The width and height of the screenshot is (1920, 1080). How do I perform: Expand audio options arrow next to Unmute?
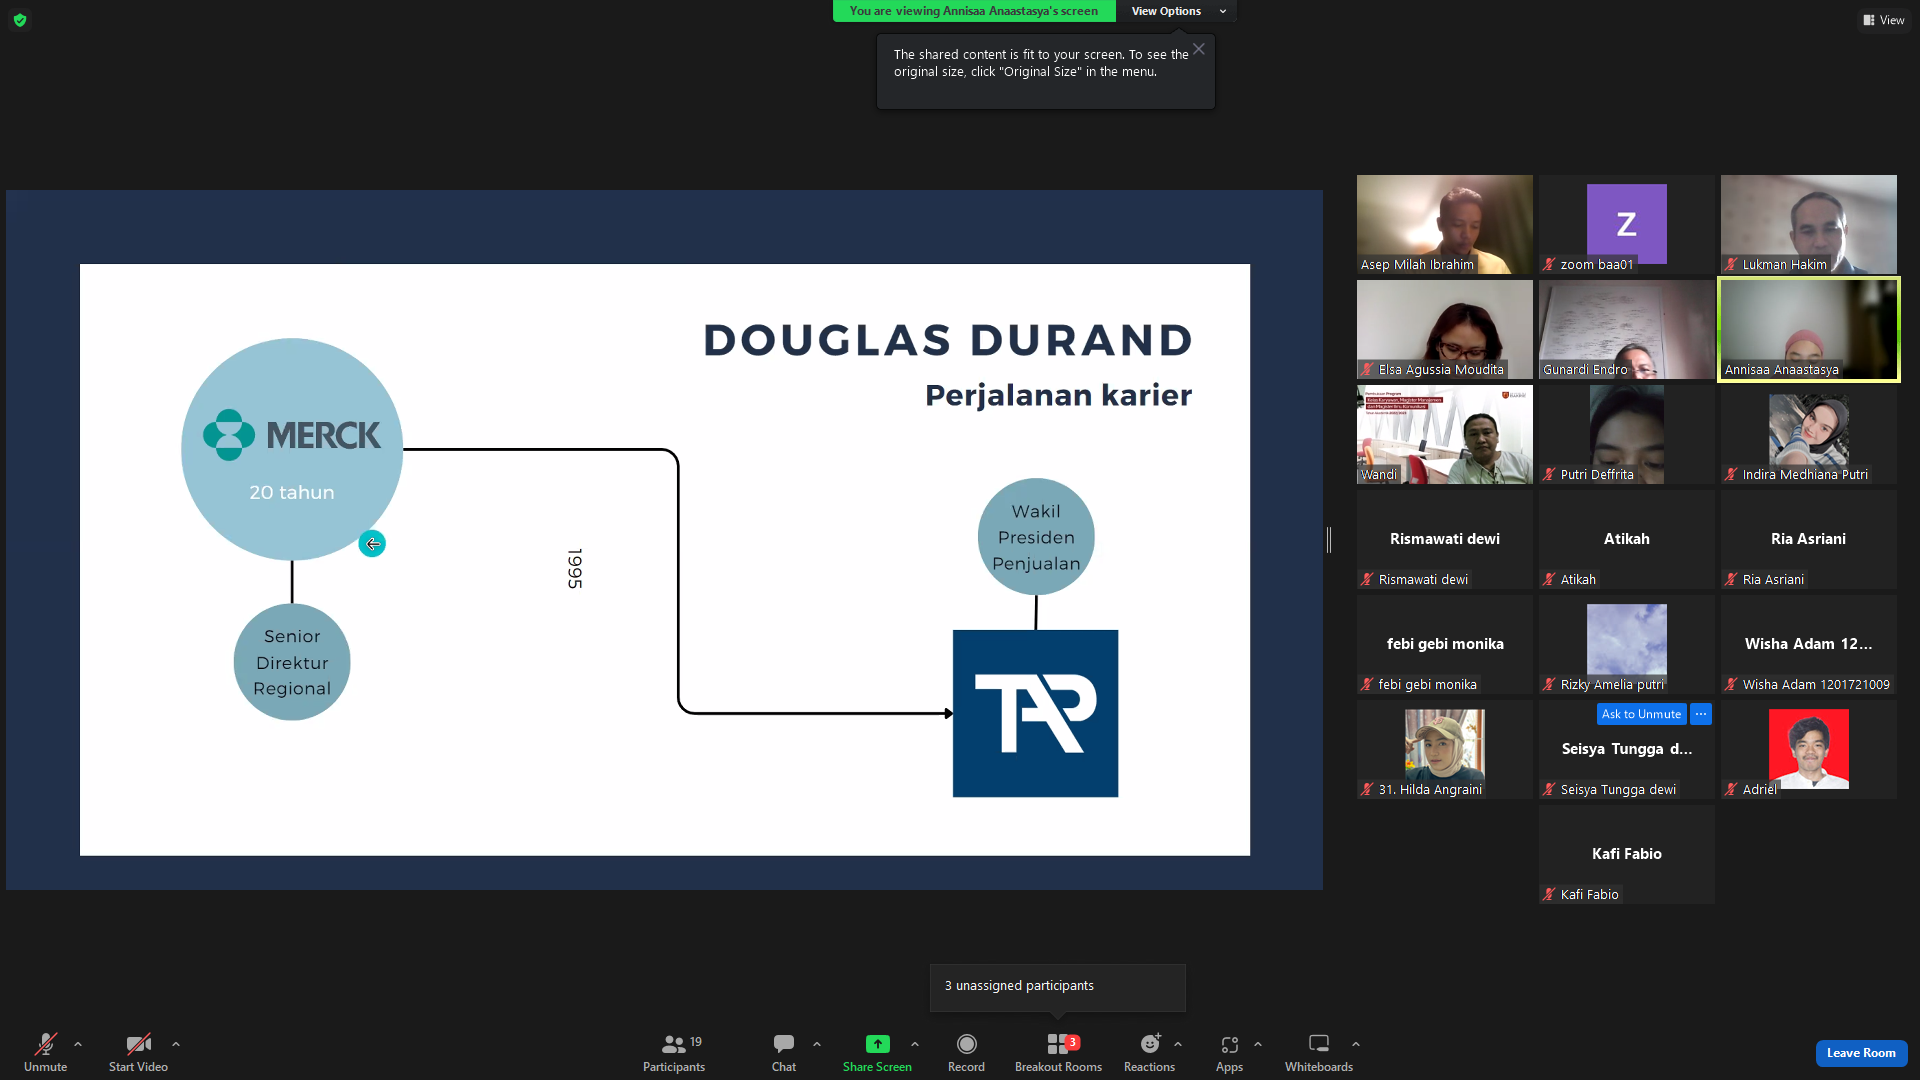78,1044
